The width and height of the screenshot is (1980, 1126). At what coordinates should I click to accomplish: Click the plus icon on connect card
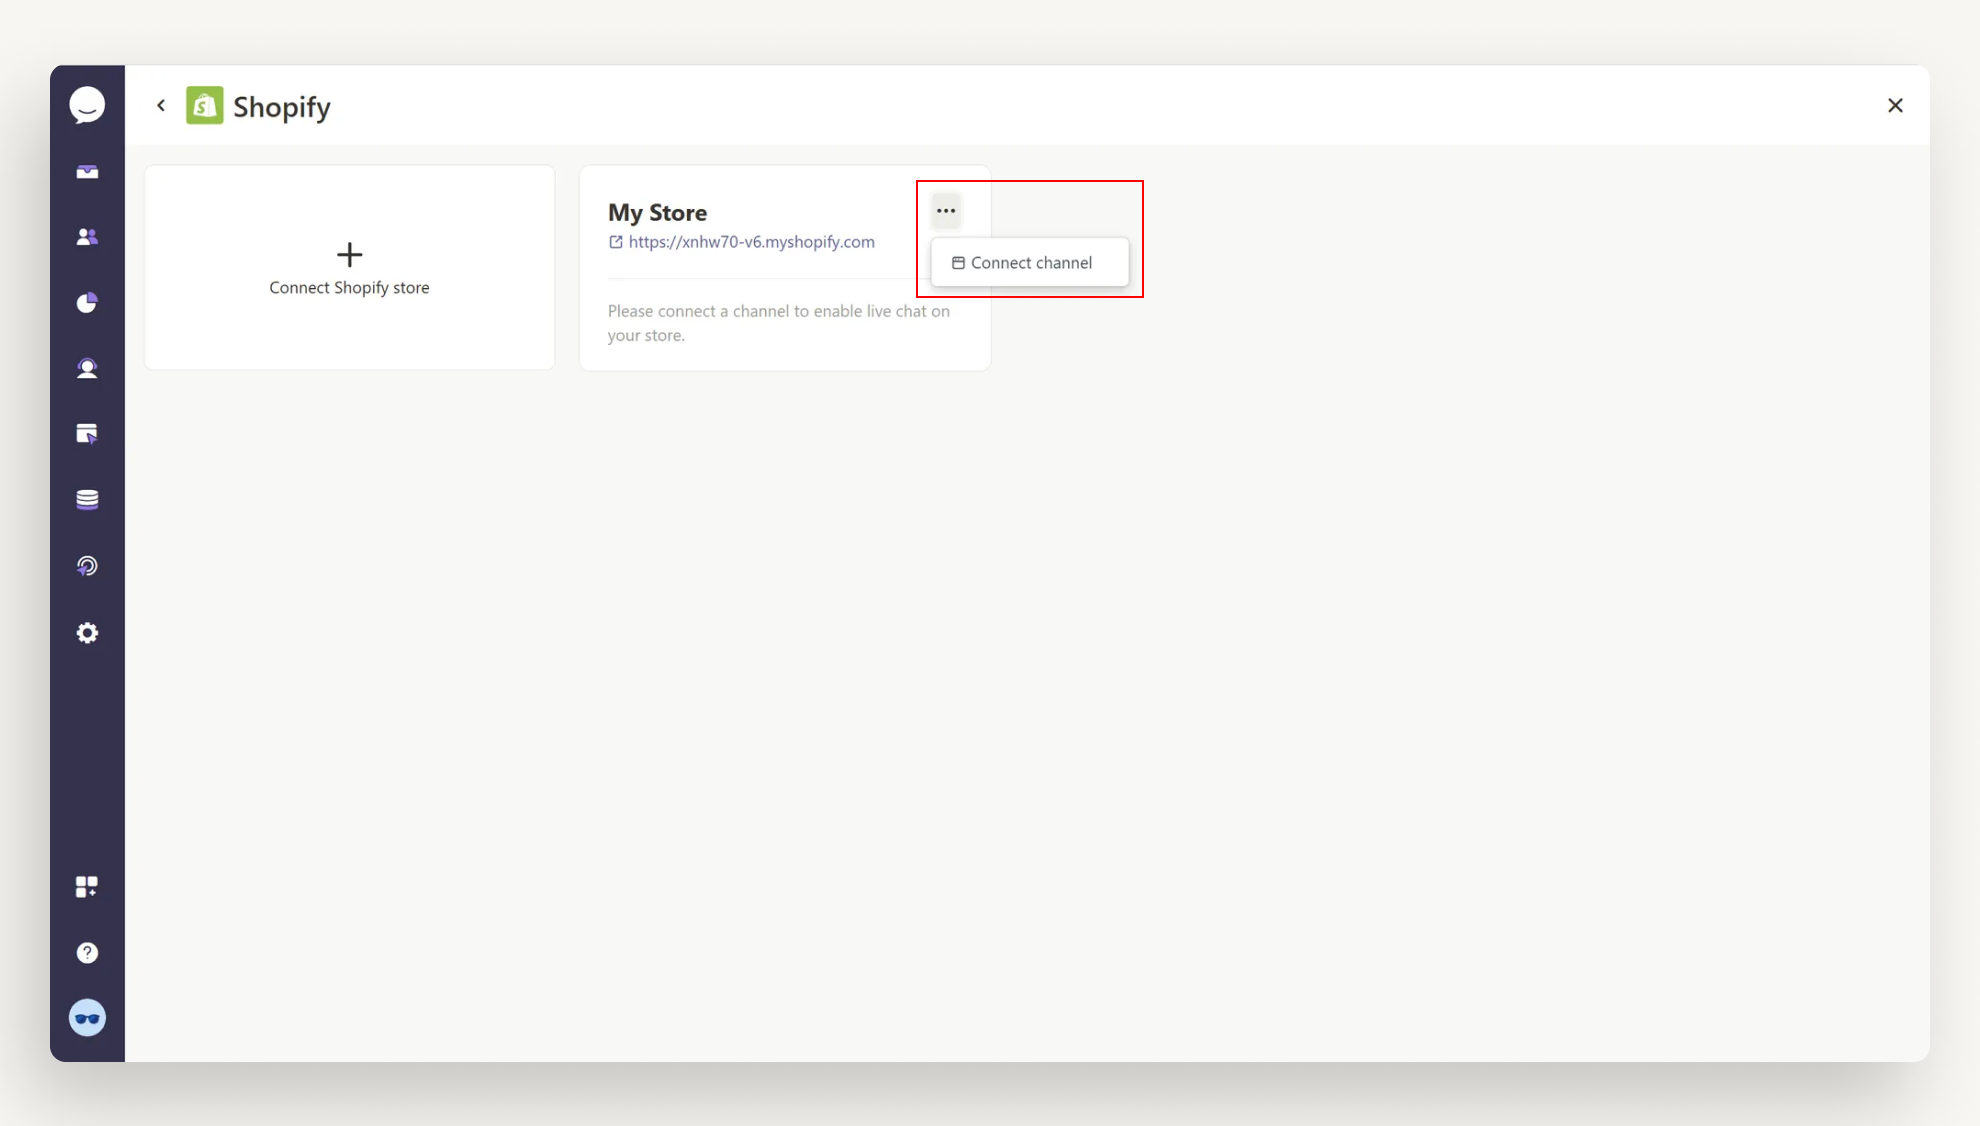(349, 254)
